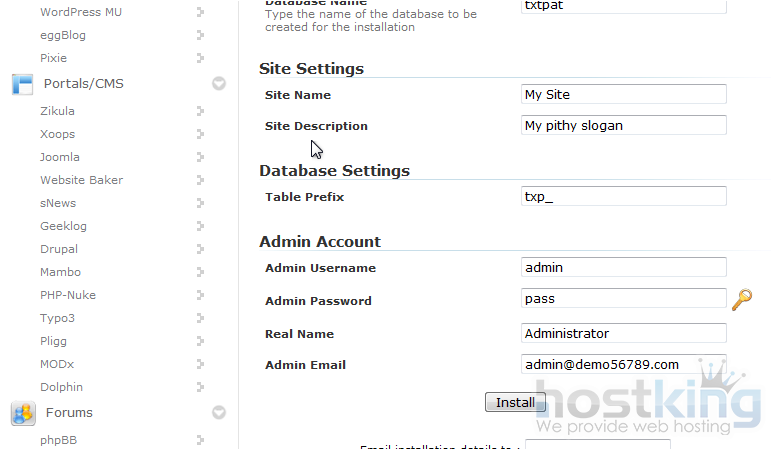Collapse the Portals/CMS section chevron
This screenshot has width=776, height=450.
(x=219, y=84)
